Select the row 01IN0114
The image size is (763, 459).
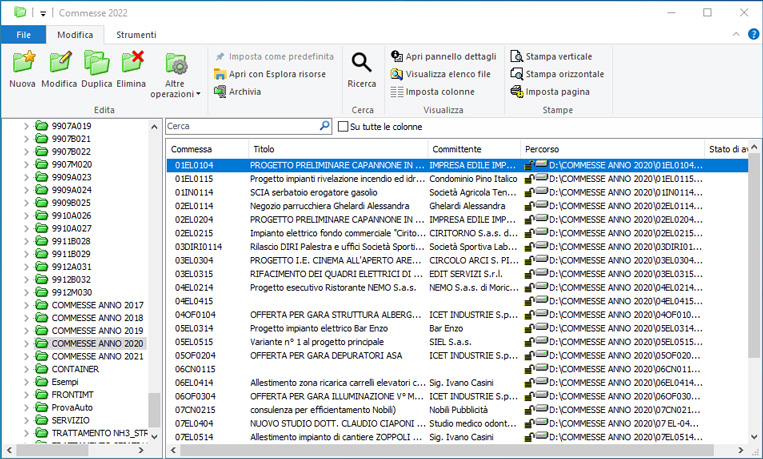point(457,192)
